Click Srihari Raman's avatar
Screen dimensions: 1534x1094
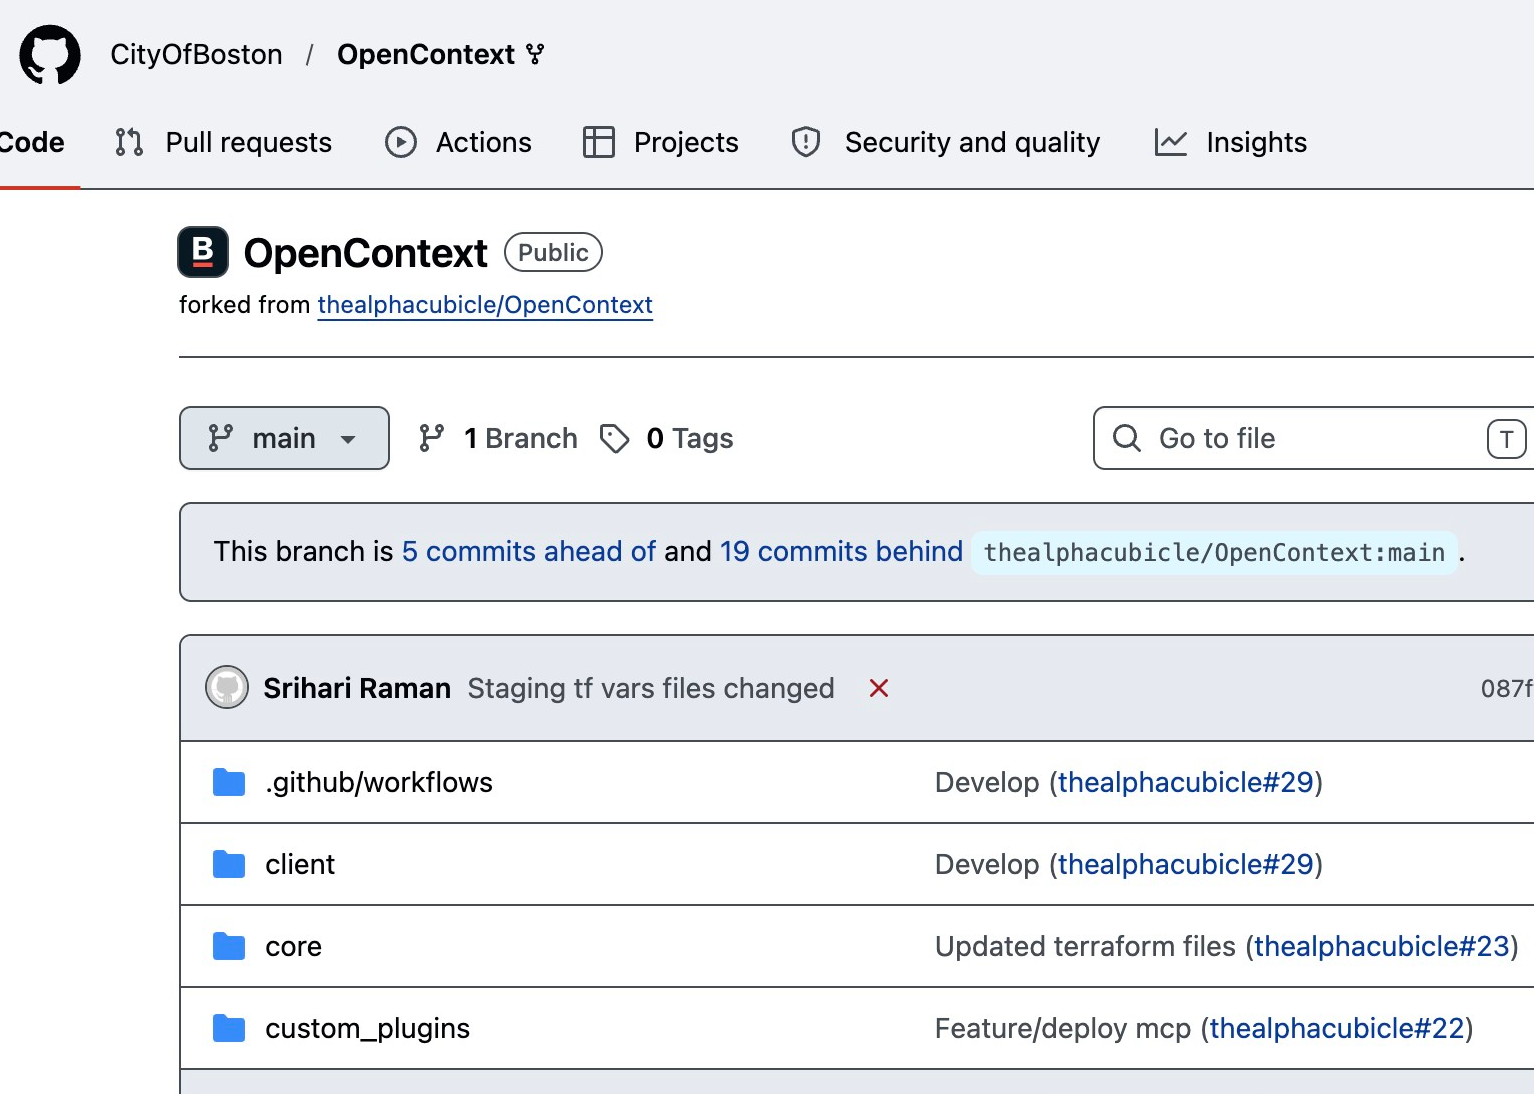227,688
